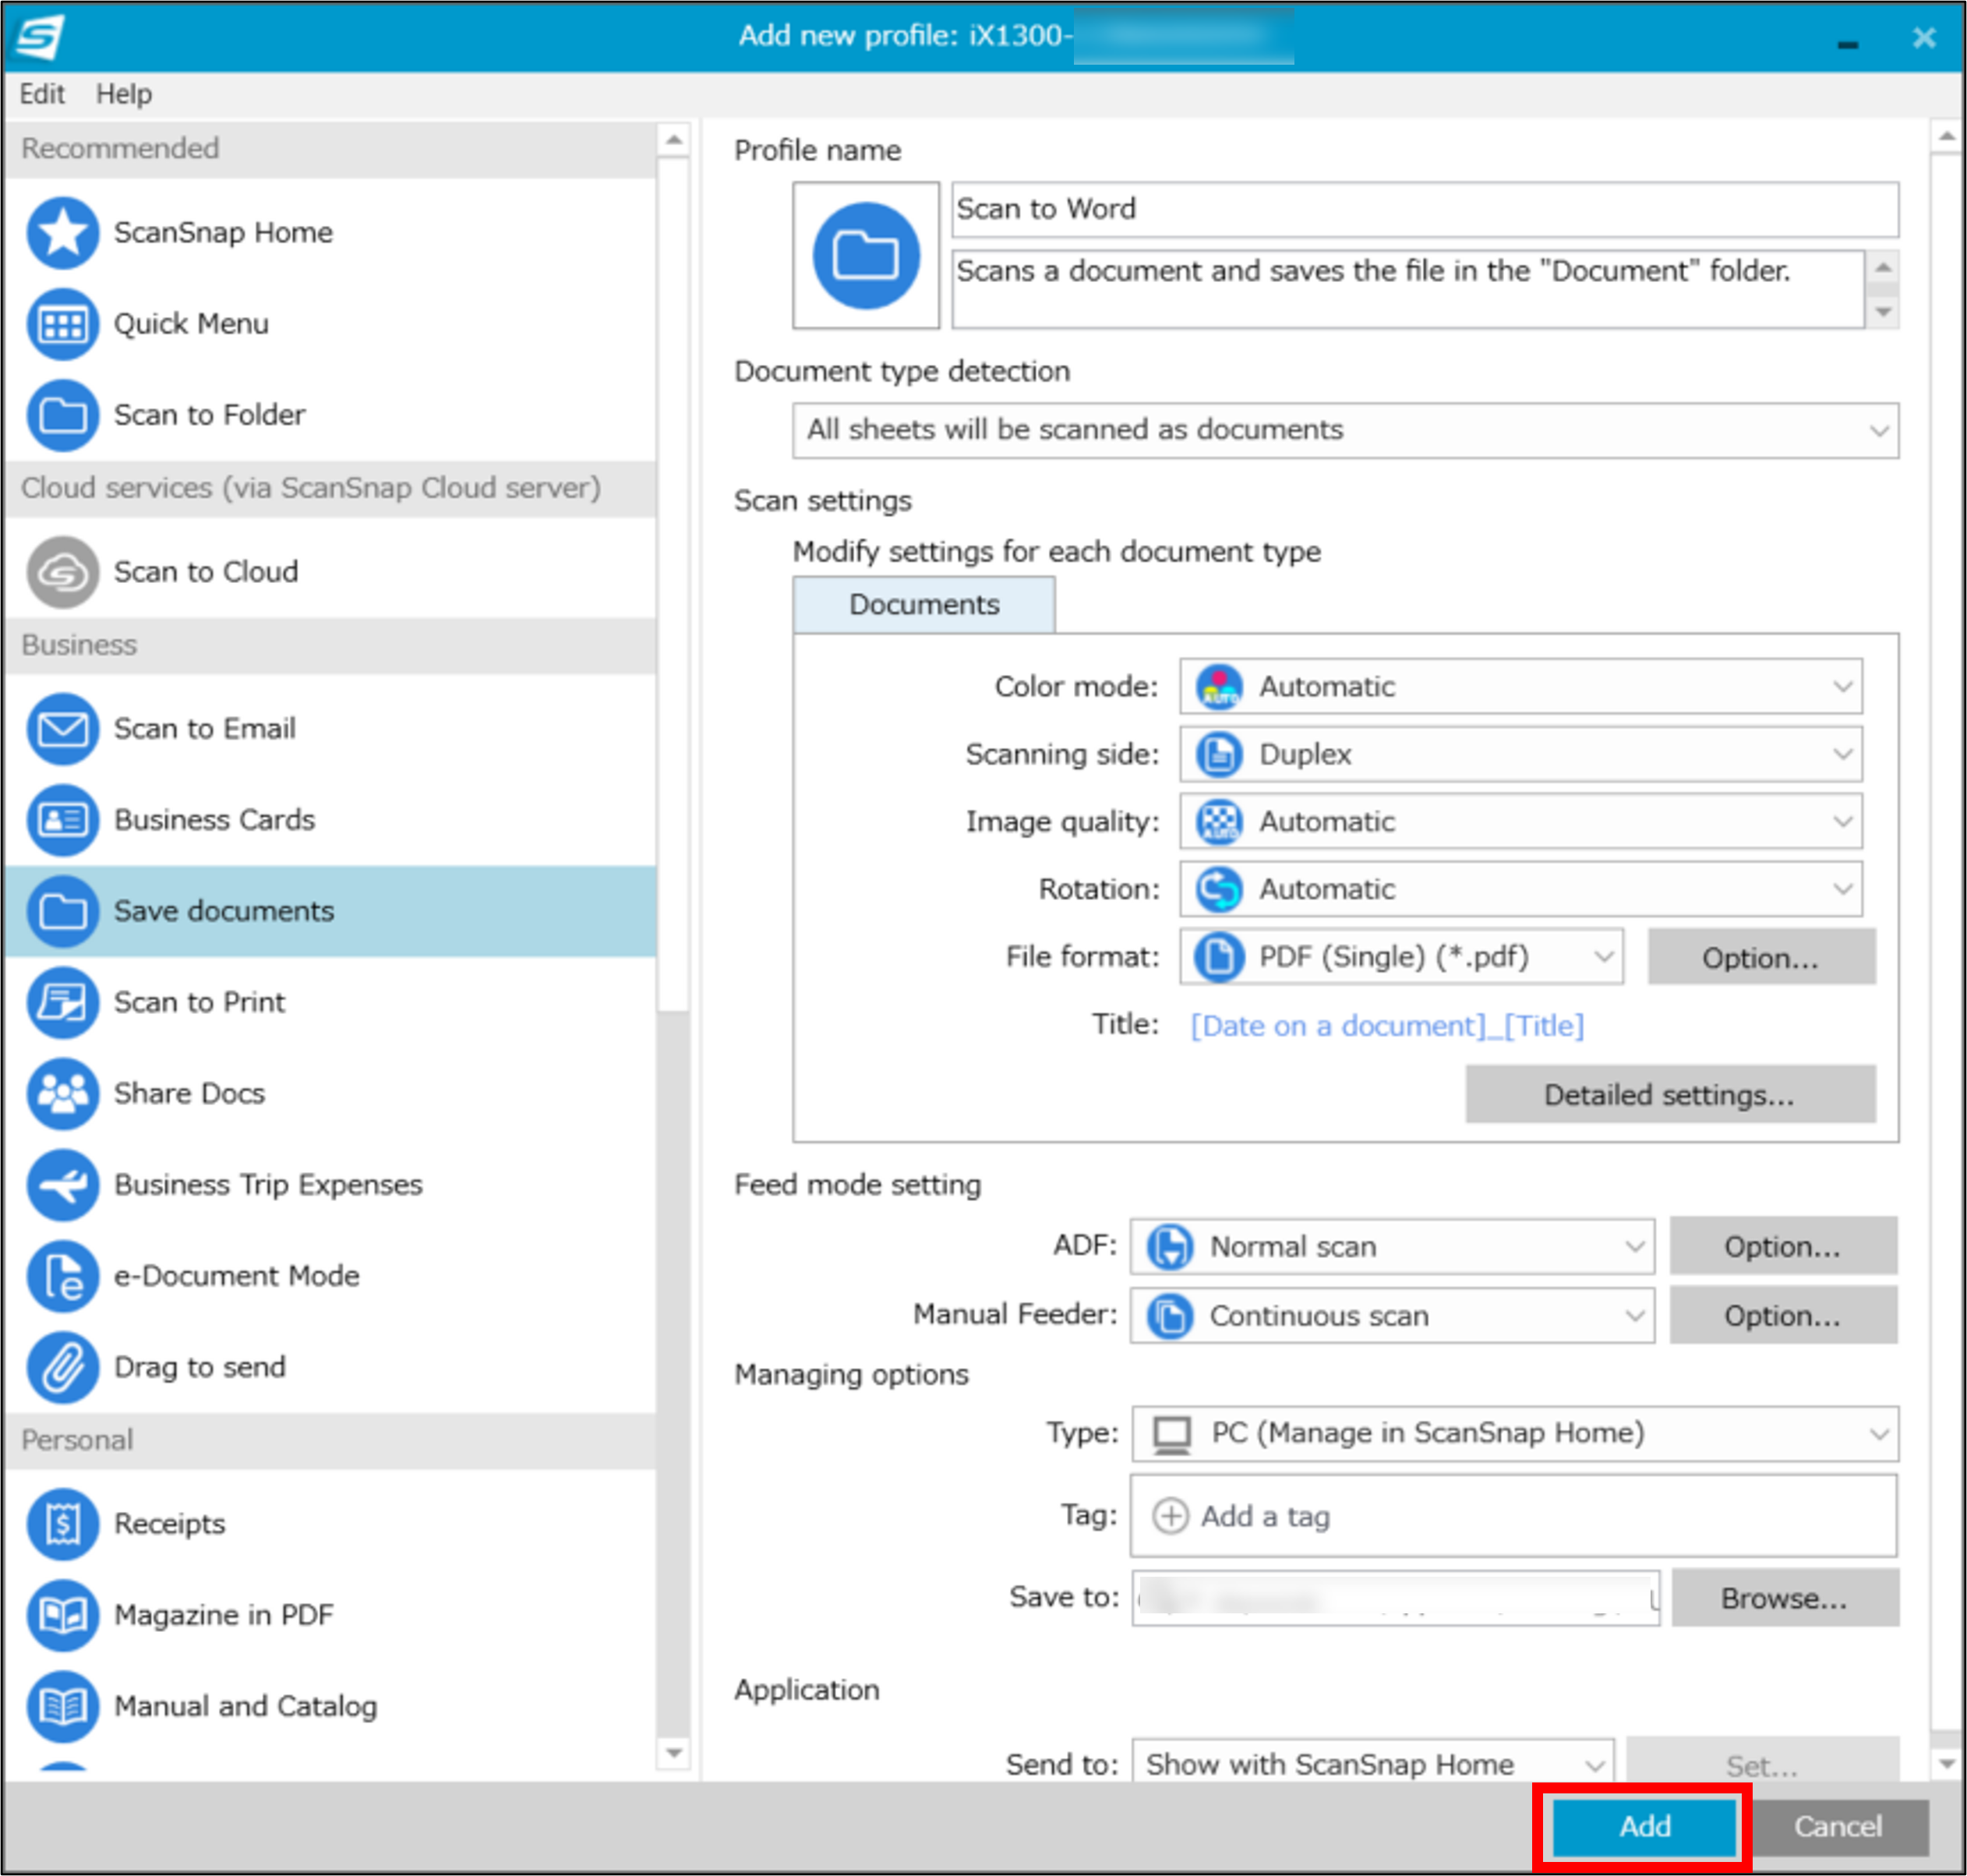Screen dimensions: 1967x1876
Task: Pick the Drag to send paperclip icon
Action: 62,1367
